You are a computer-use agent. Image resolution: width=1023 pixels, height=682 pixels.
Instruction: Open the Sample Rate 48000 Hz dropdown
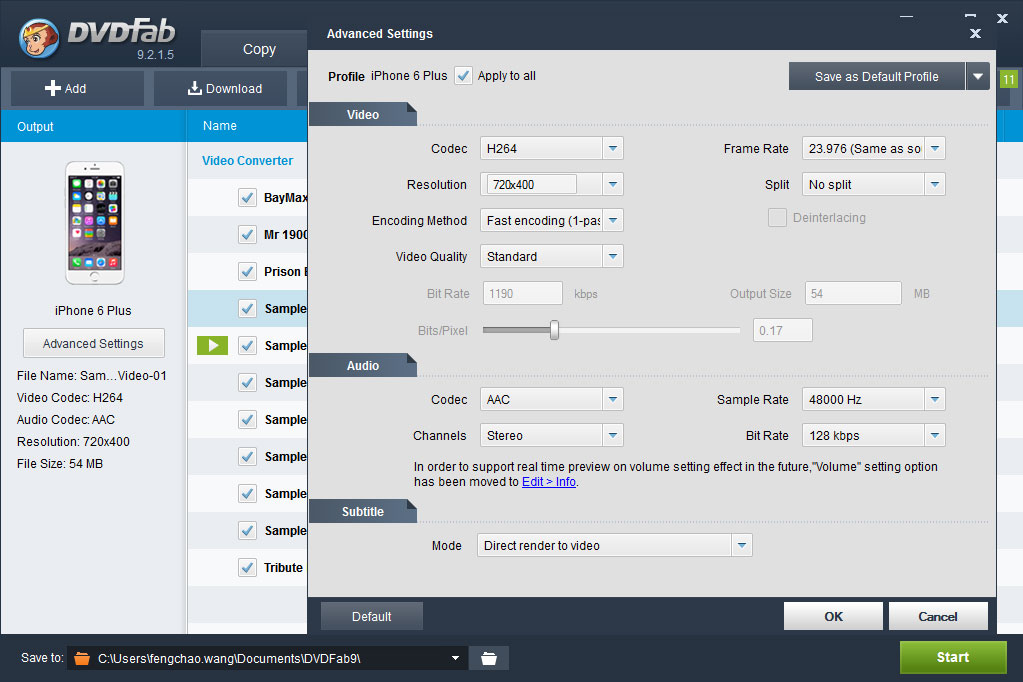point(935,399)
